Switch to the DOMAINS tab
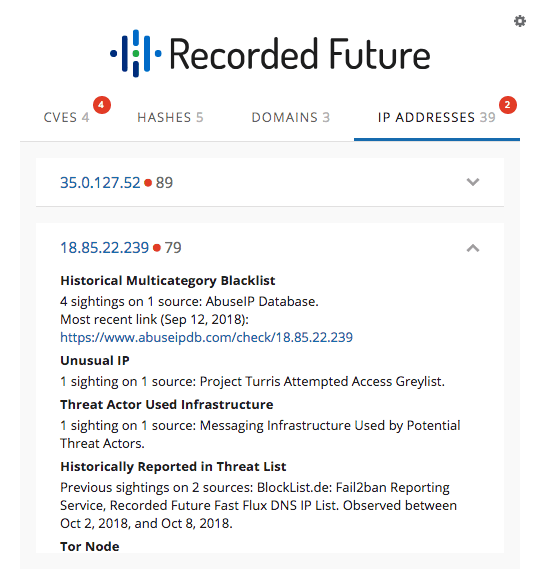 pyautogui.click(x=291, y=118)
